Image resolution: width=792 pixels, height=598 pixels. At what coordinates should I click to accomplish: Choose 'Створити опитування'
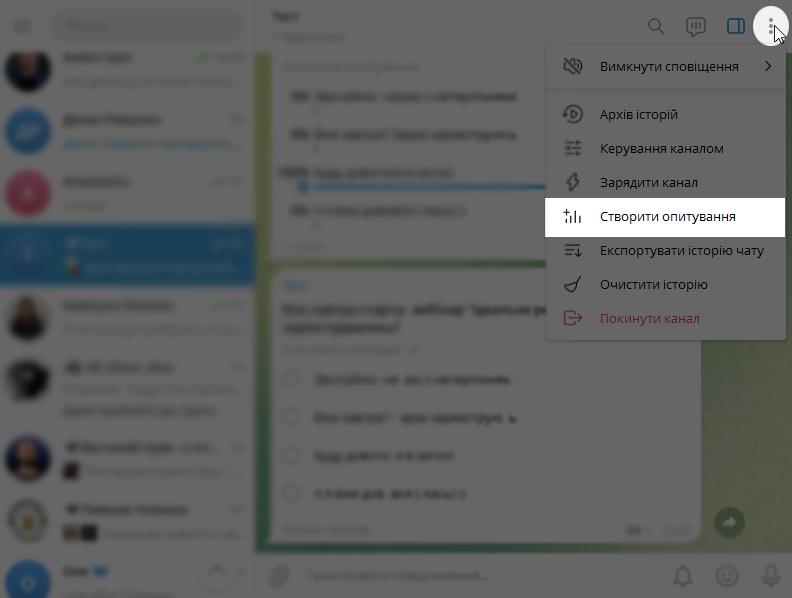click(x=665, y=216)
